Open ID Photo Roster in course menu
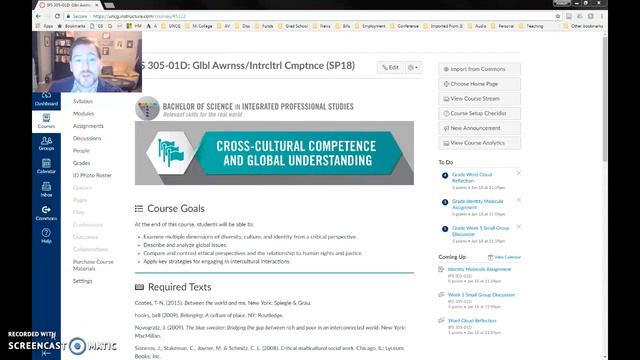The width and height of the screenshot is (640, 360). [x=92, y=175]
